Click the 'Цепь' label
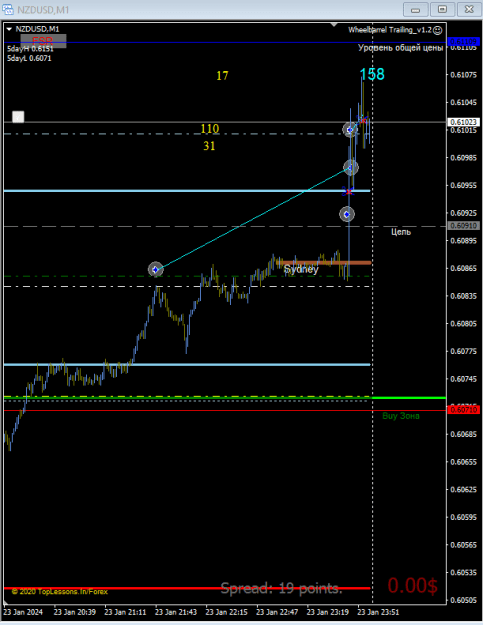Viewport: 483px width, 625px height. point(401,232)
